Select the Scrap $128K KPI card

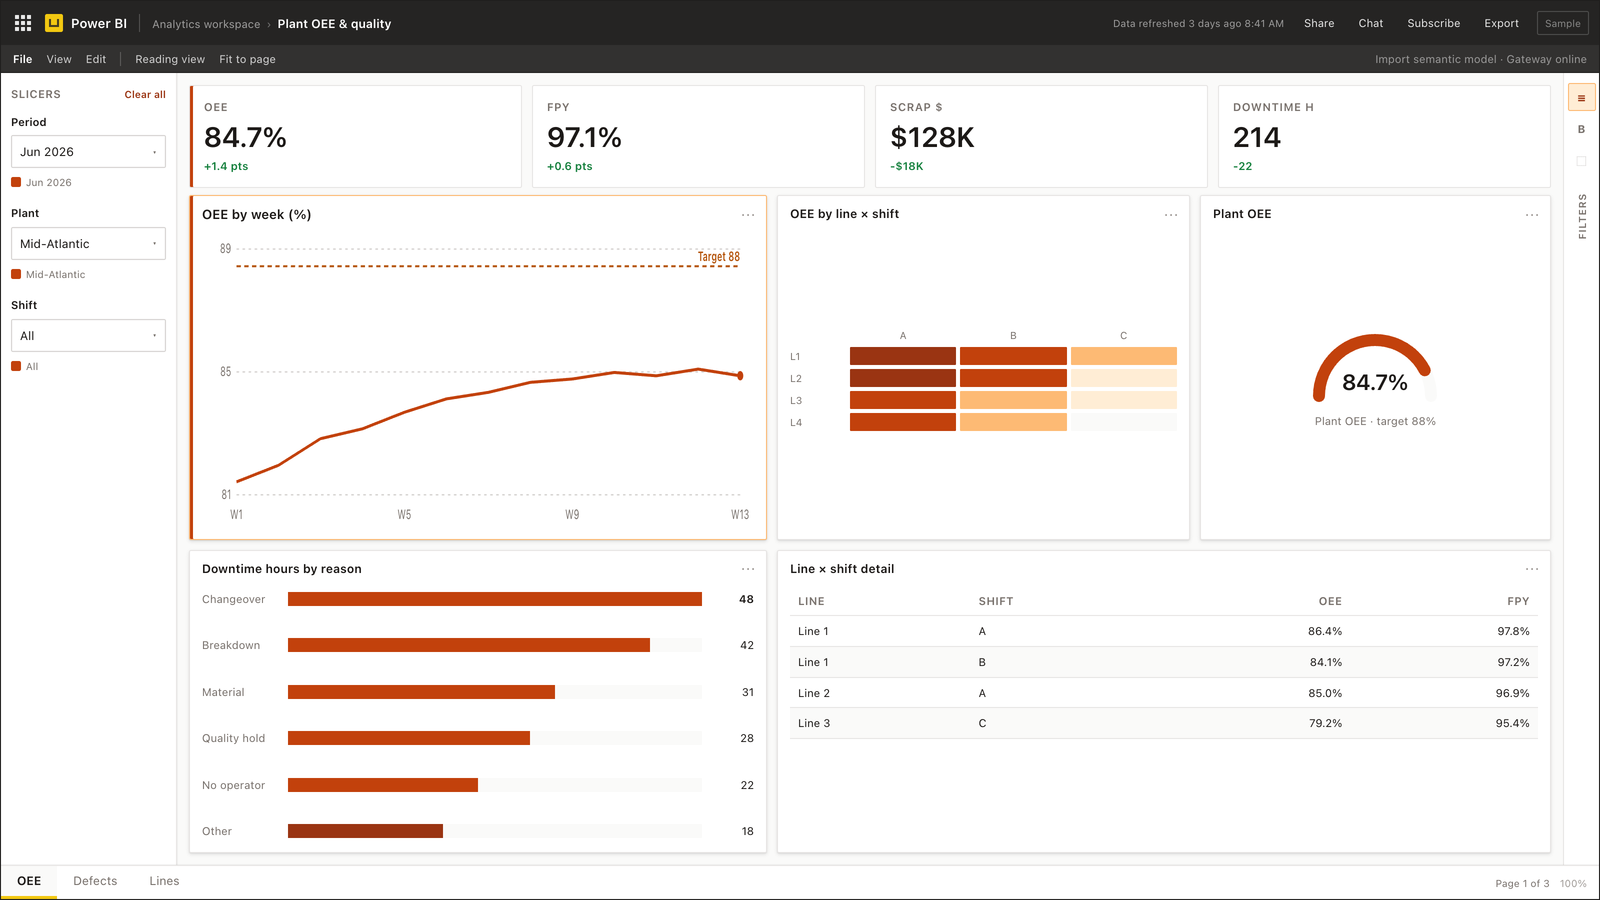click(x=1041, y=136)
